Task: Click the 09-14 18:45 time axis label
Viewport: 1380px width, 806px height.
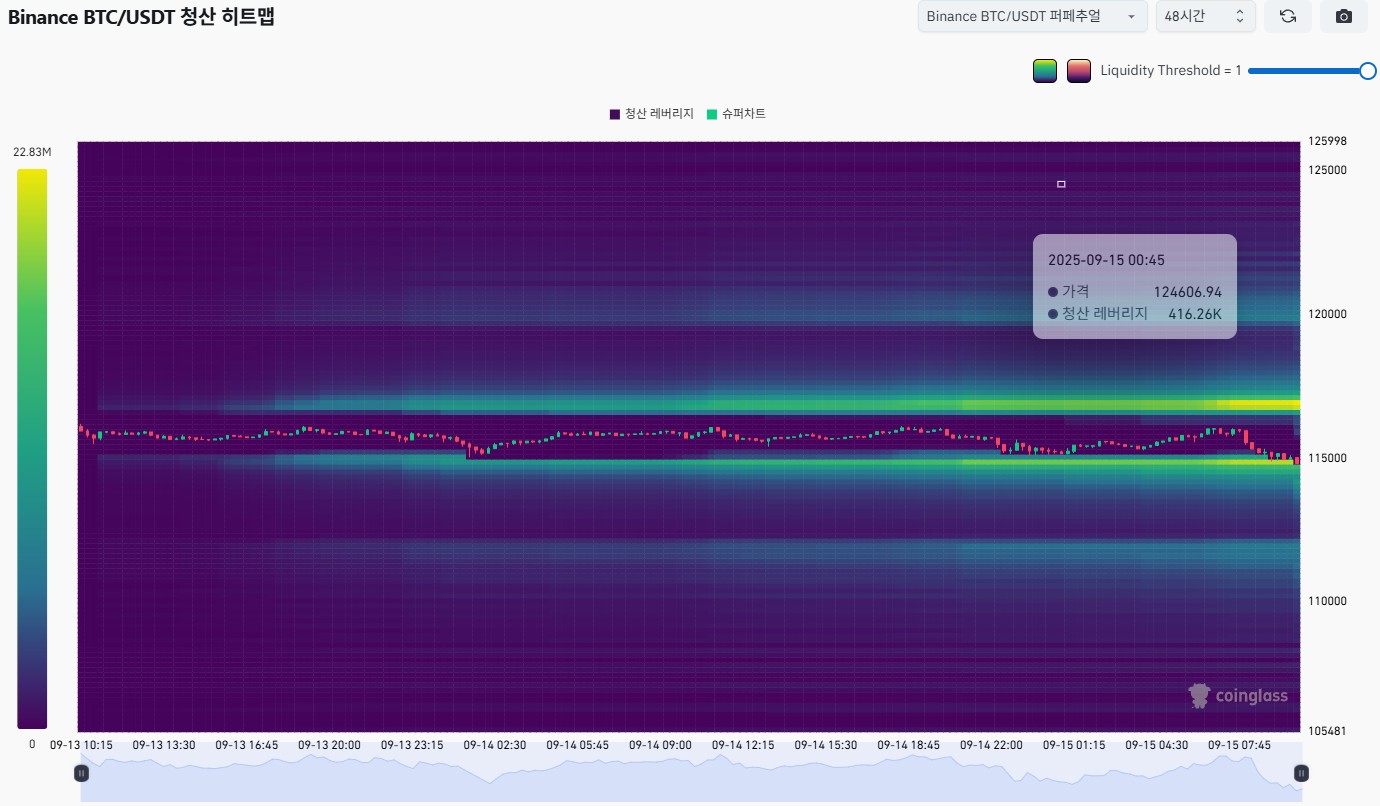Action: point(908,745)
